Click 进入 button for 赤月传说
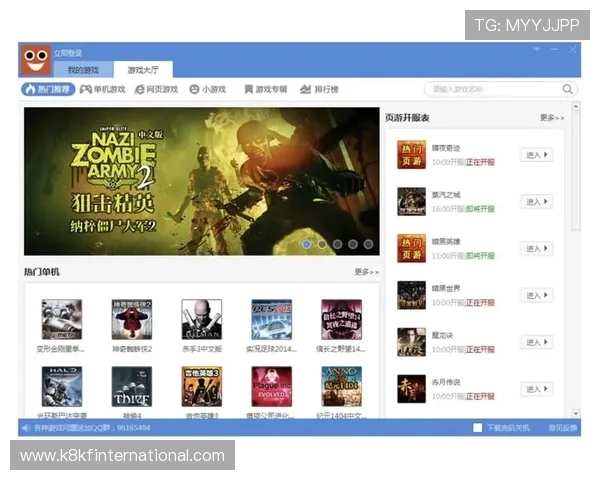This screenshot has height=480, width=600. tap(536, 389)
